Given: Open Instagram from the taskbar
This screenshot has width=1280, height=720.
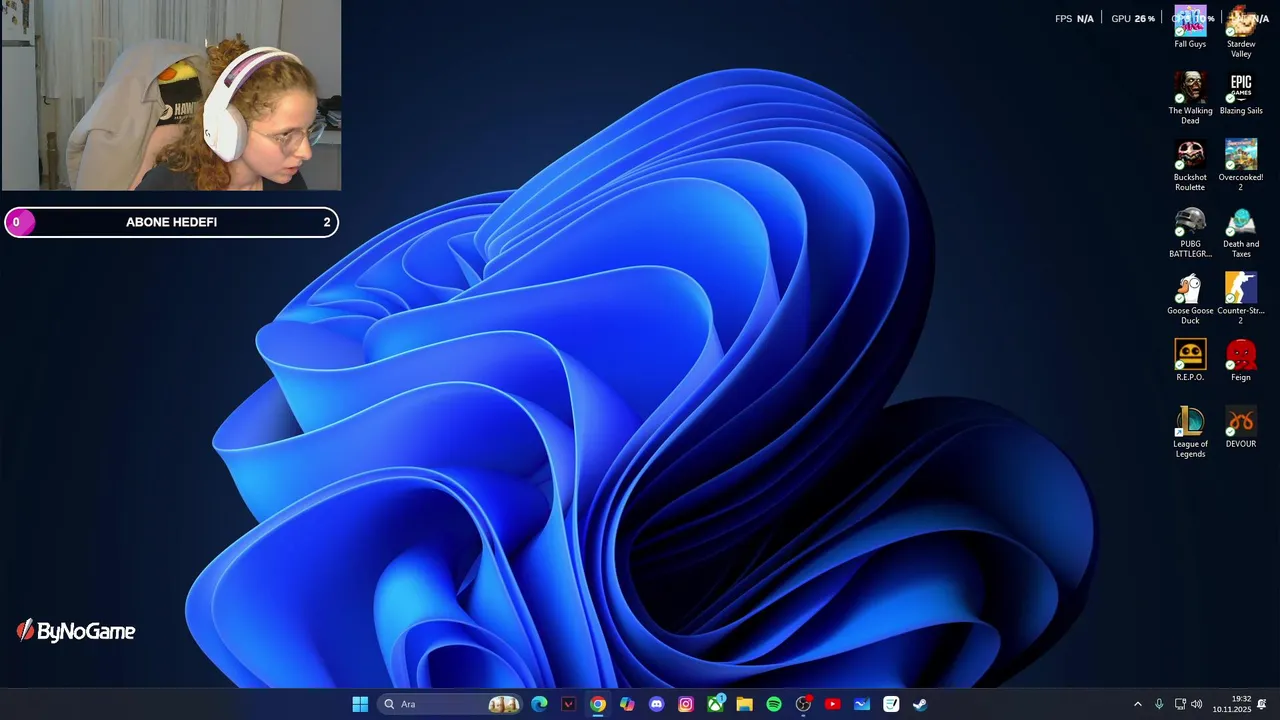Looking at the screenshot, I should coord(686,704).
